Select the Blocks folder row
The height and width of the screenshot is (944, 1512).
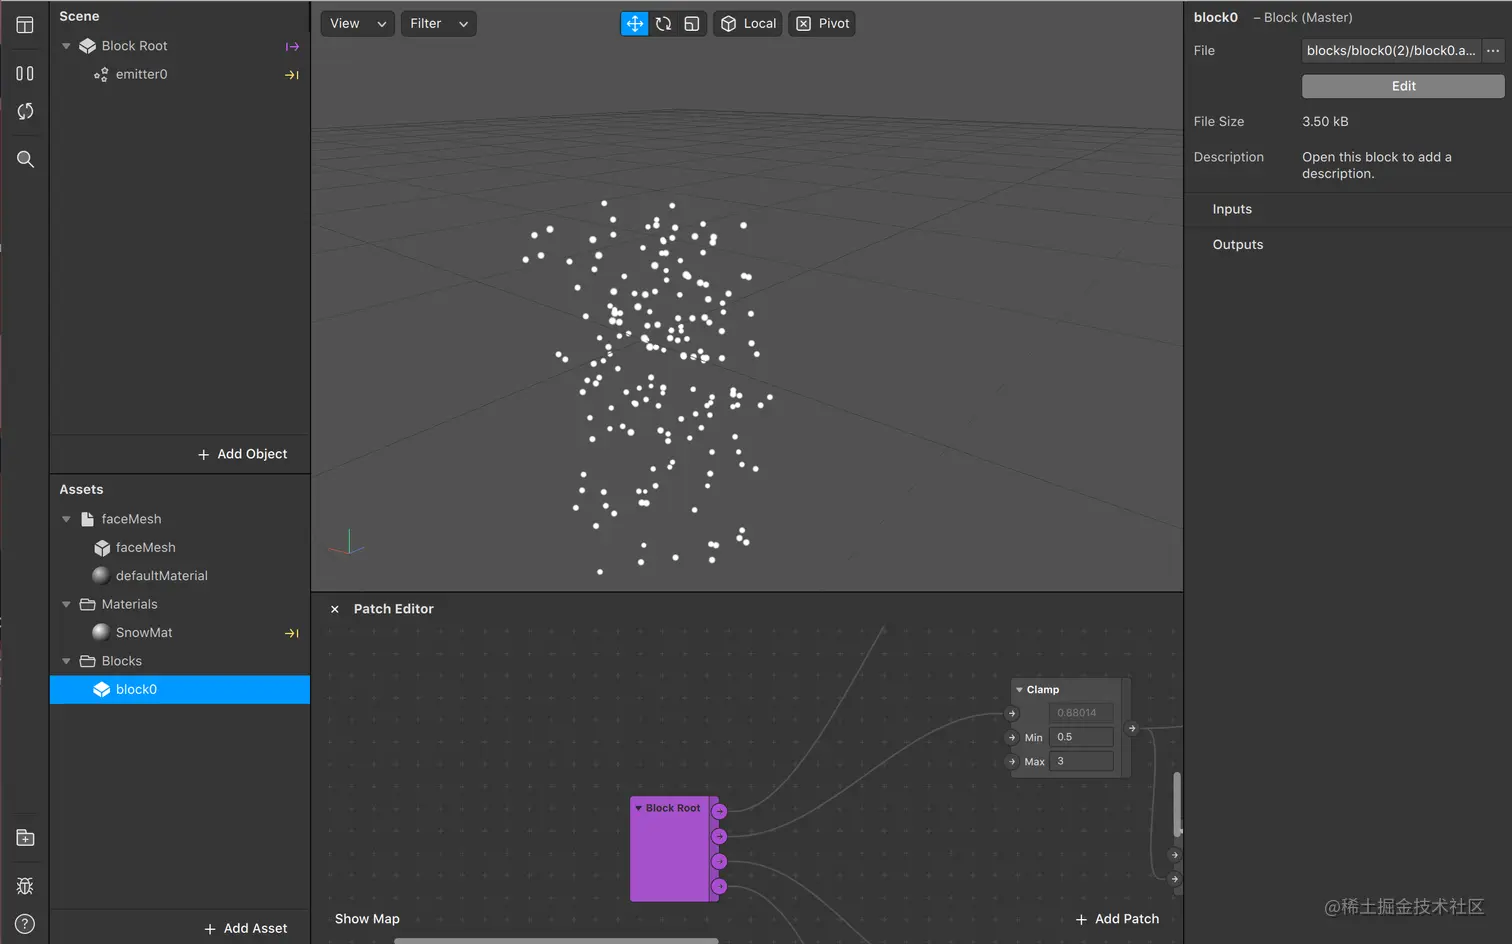pos(180,661)
